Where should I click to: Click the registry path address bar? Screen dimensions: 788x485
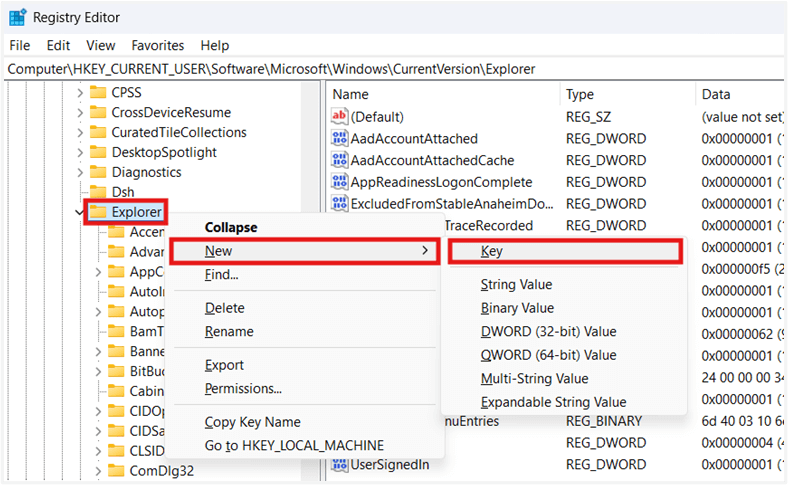tap(394, 69)
